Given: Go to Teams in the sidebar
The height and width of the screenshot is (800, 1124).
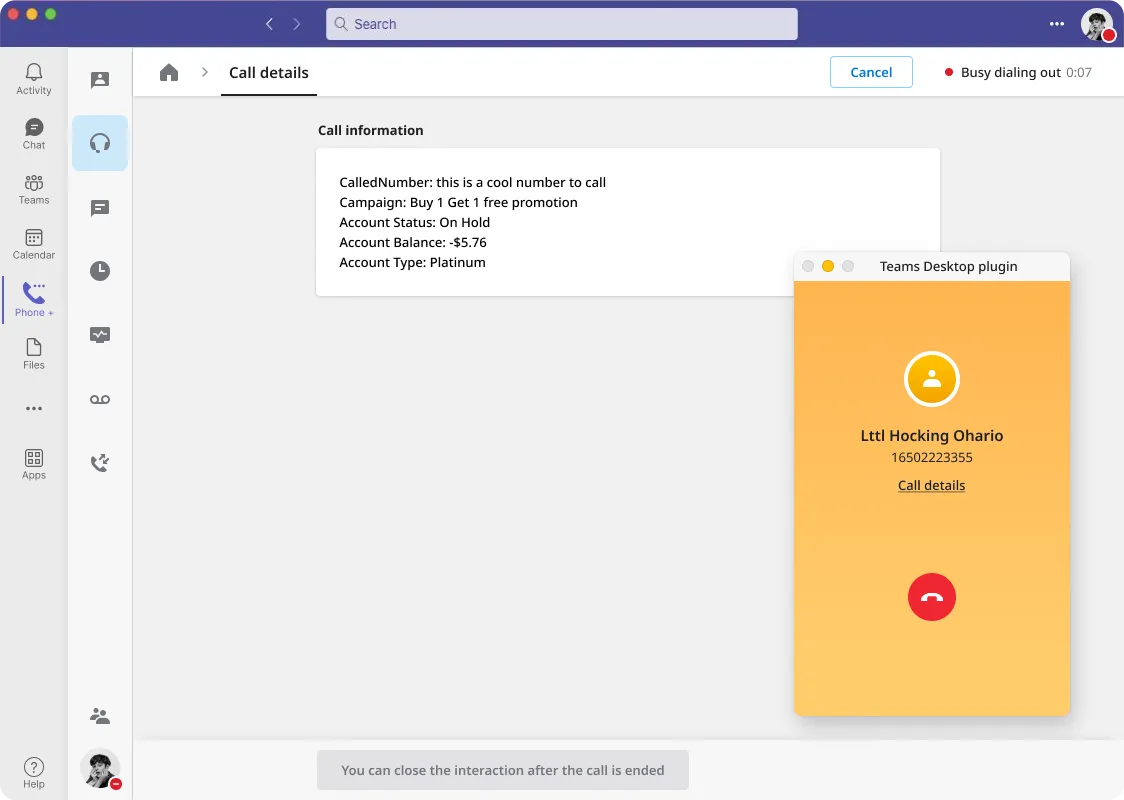Looking at the screenshot, I should click(x=34, y=189).
